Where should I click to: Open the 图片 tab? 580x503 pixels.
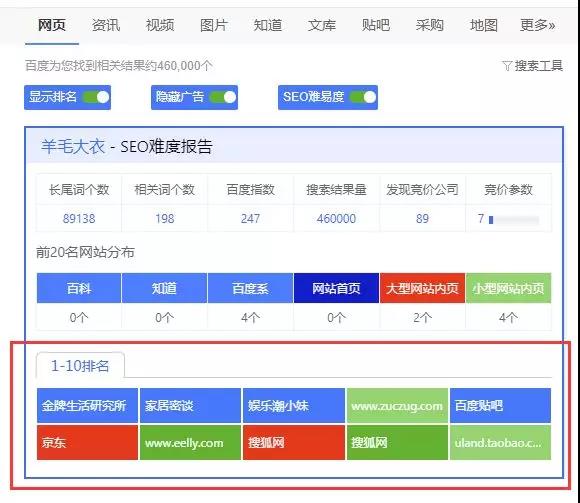tap(214, 25)
